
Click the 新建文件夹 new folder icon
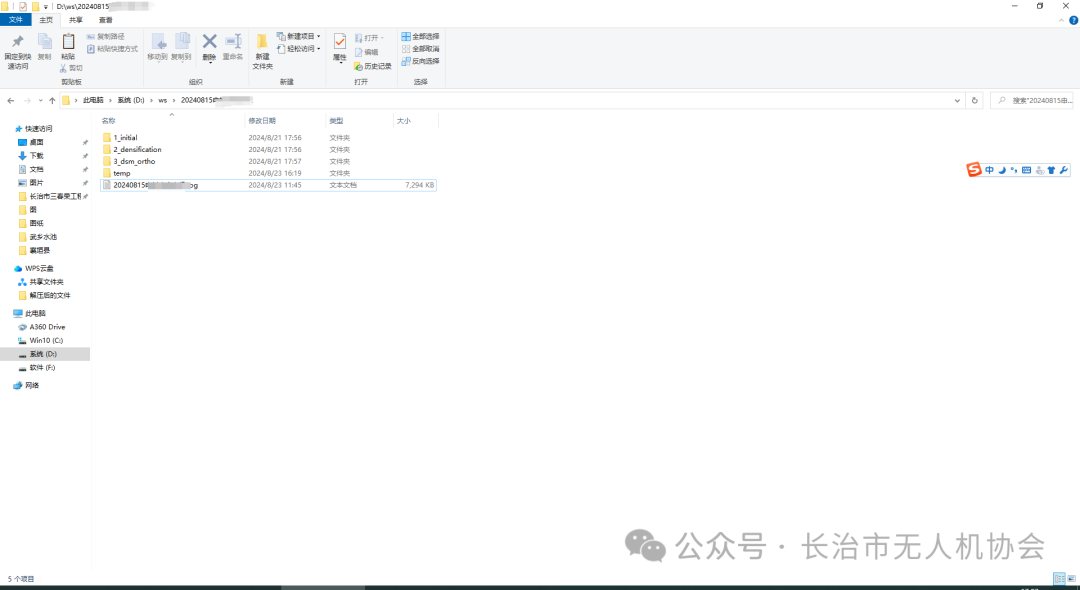[262, 41]
